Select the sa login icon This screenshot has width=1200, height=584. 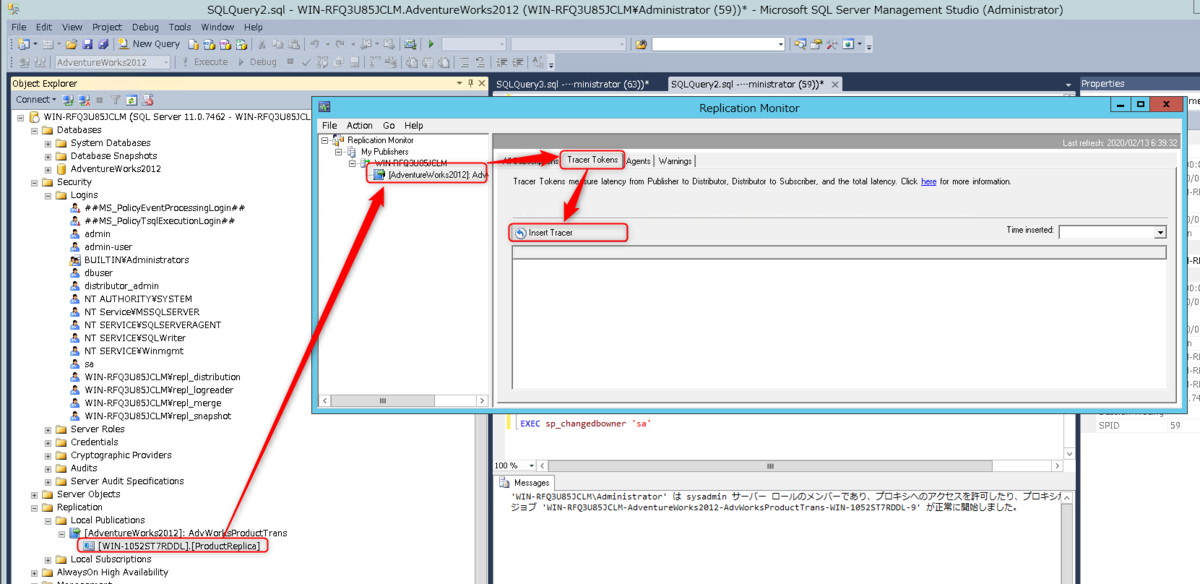click(x=75, y=363)
